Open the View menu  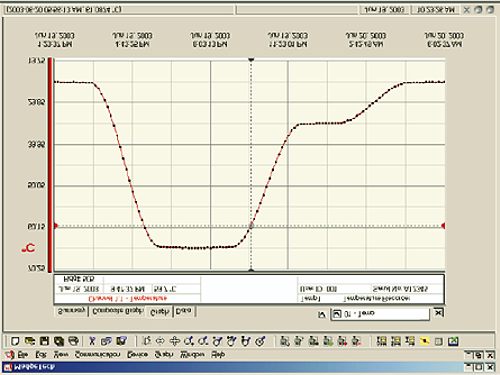click(61, 355)
